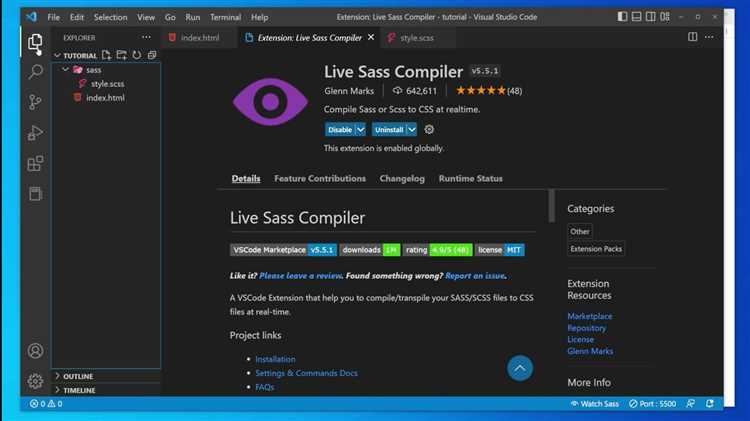Click New File icon in Tutorial header

pyautogui.click(x=106, y=55)
